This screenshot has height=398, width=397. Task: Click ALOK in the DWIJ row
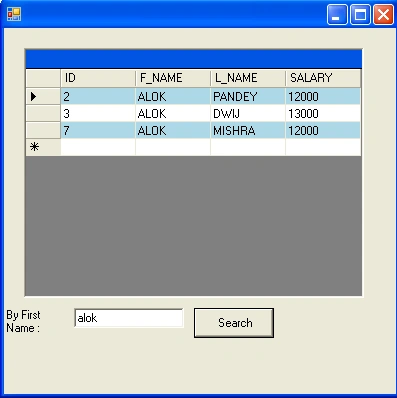173,114
